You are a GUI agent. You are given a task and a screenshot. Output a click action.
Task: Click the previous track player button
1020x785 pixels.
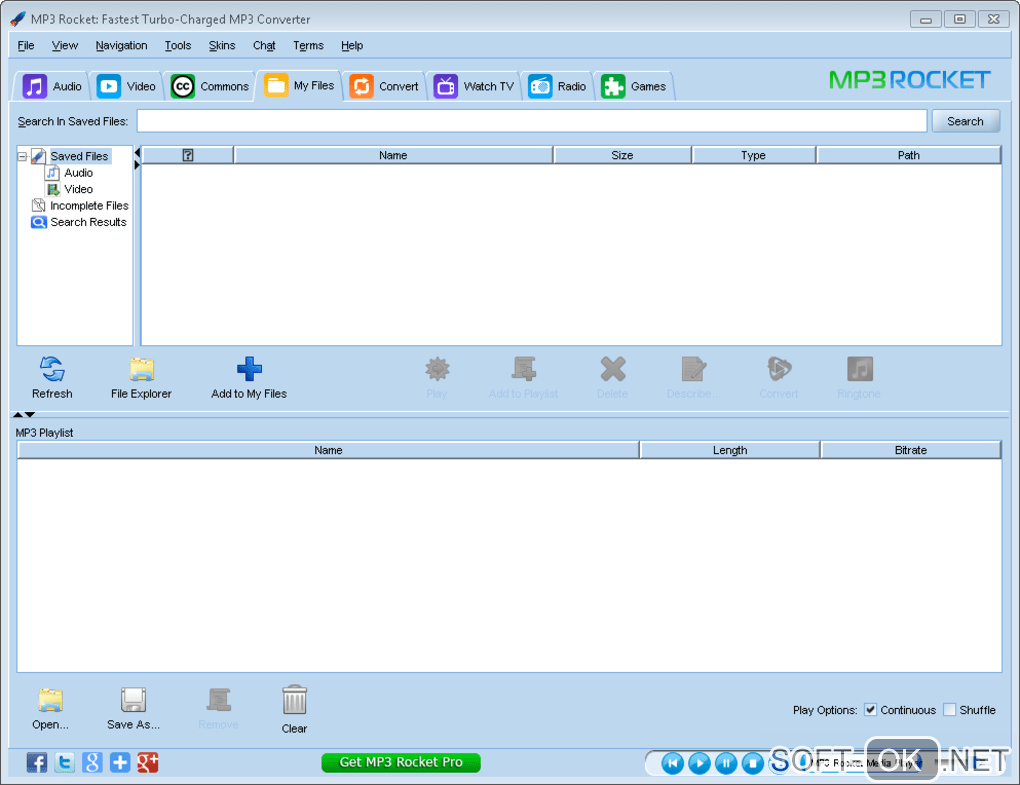[673, 763]
